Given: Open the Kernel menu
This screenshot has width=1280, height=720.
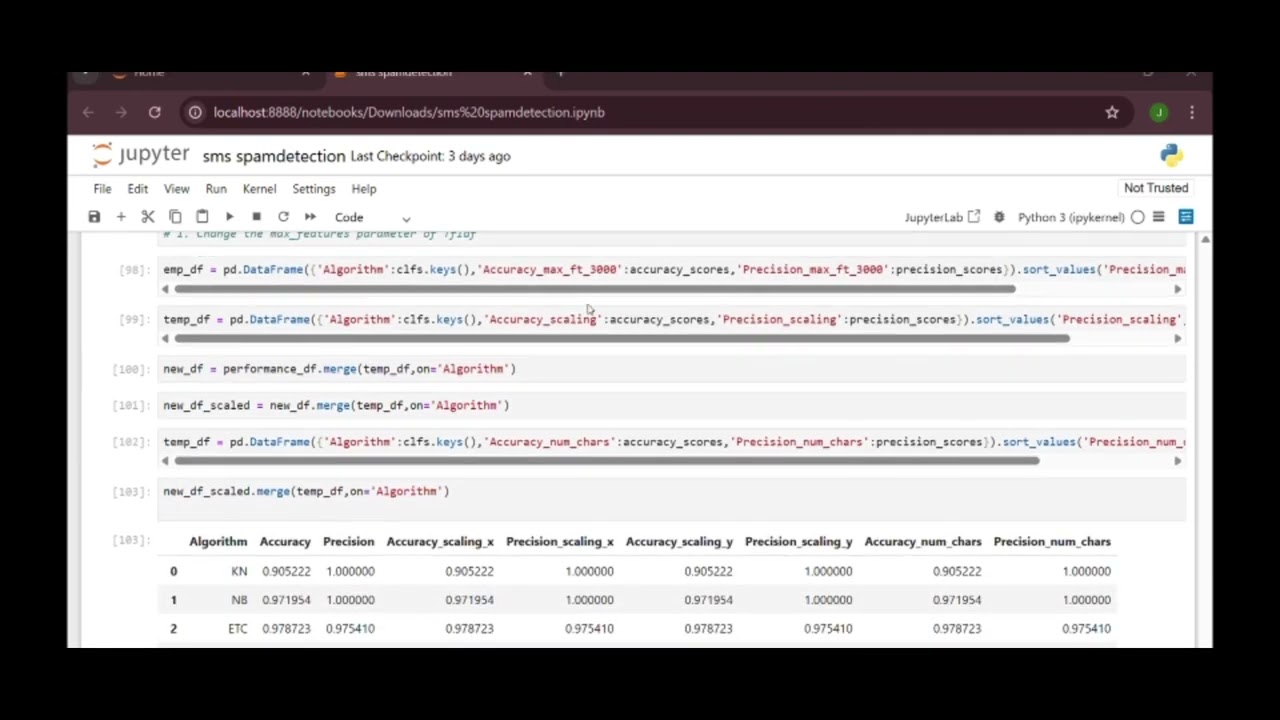Looking at the screenshot, I should coord(259,189).
